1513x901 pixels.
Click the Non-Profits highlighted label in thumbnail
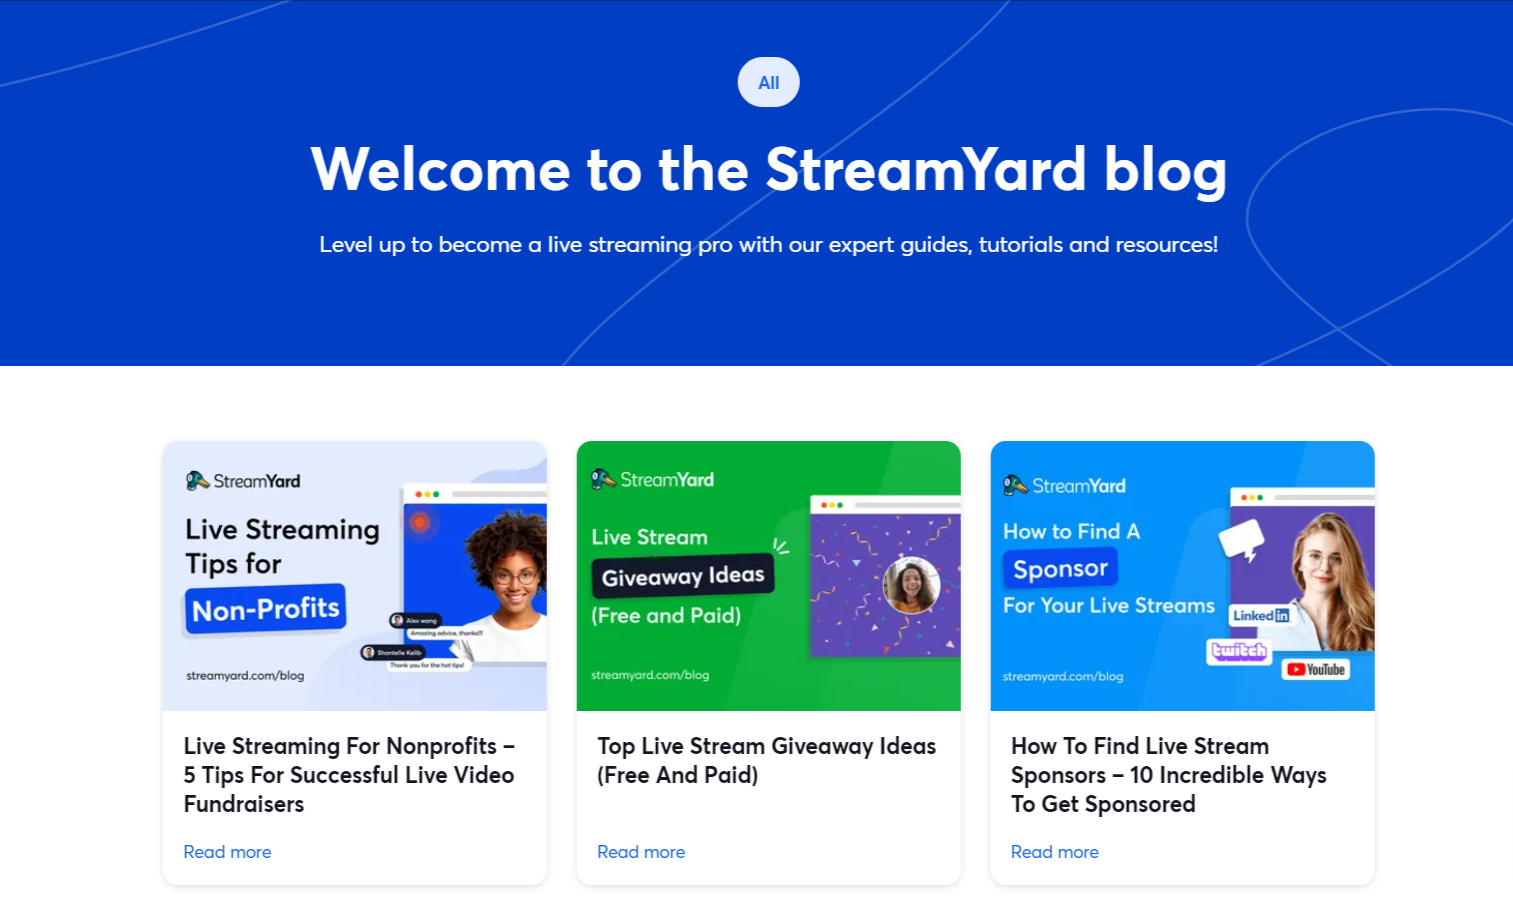click(x=265, y=609)
